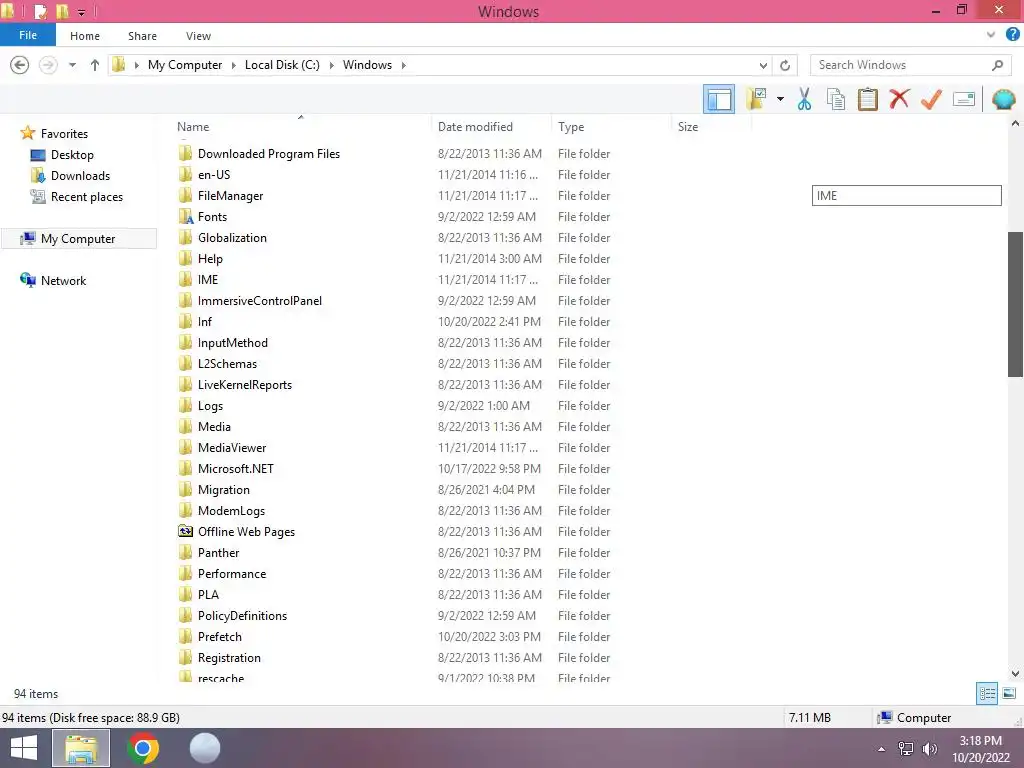
Task: Click Local Disk (C:) breadcrumb
Action: tap(282, 65)
